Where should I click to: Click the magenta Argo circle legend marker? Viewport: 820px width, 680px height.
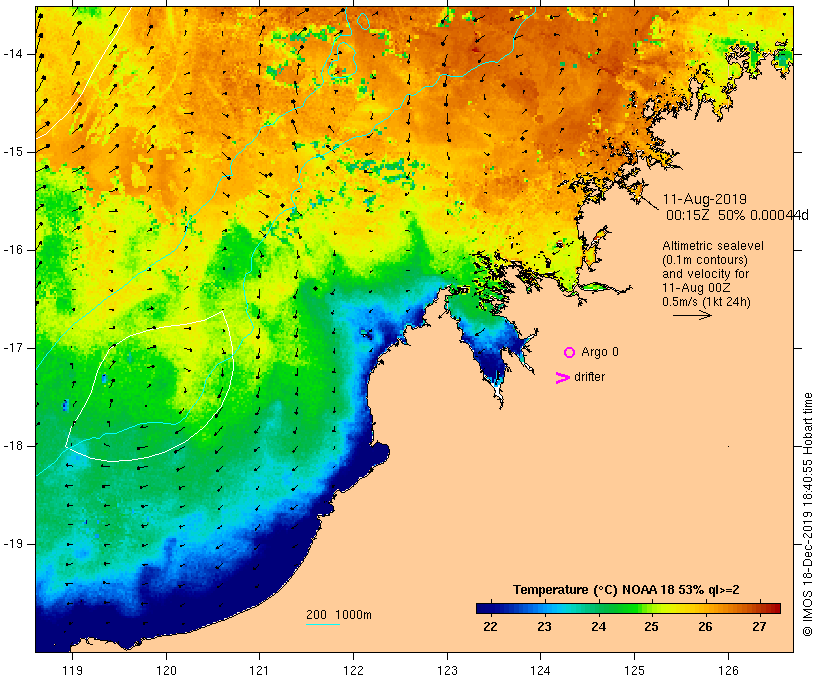pyautogui.click(x=569, y=352)
